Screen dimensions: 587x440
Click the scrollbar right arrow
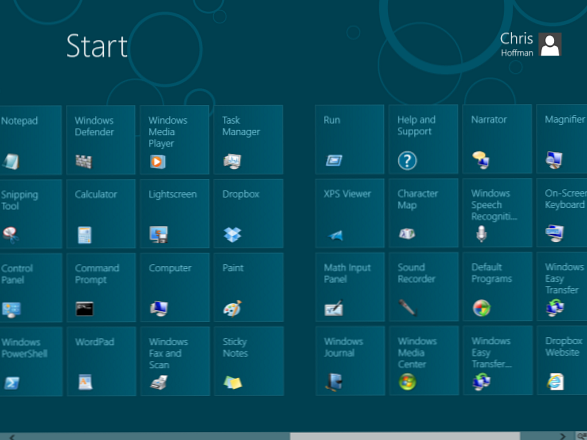click(x=562, y=436)
